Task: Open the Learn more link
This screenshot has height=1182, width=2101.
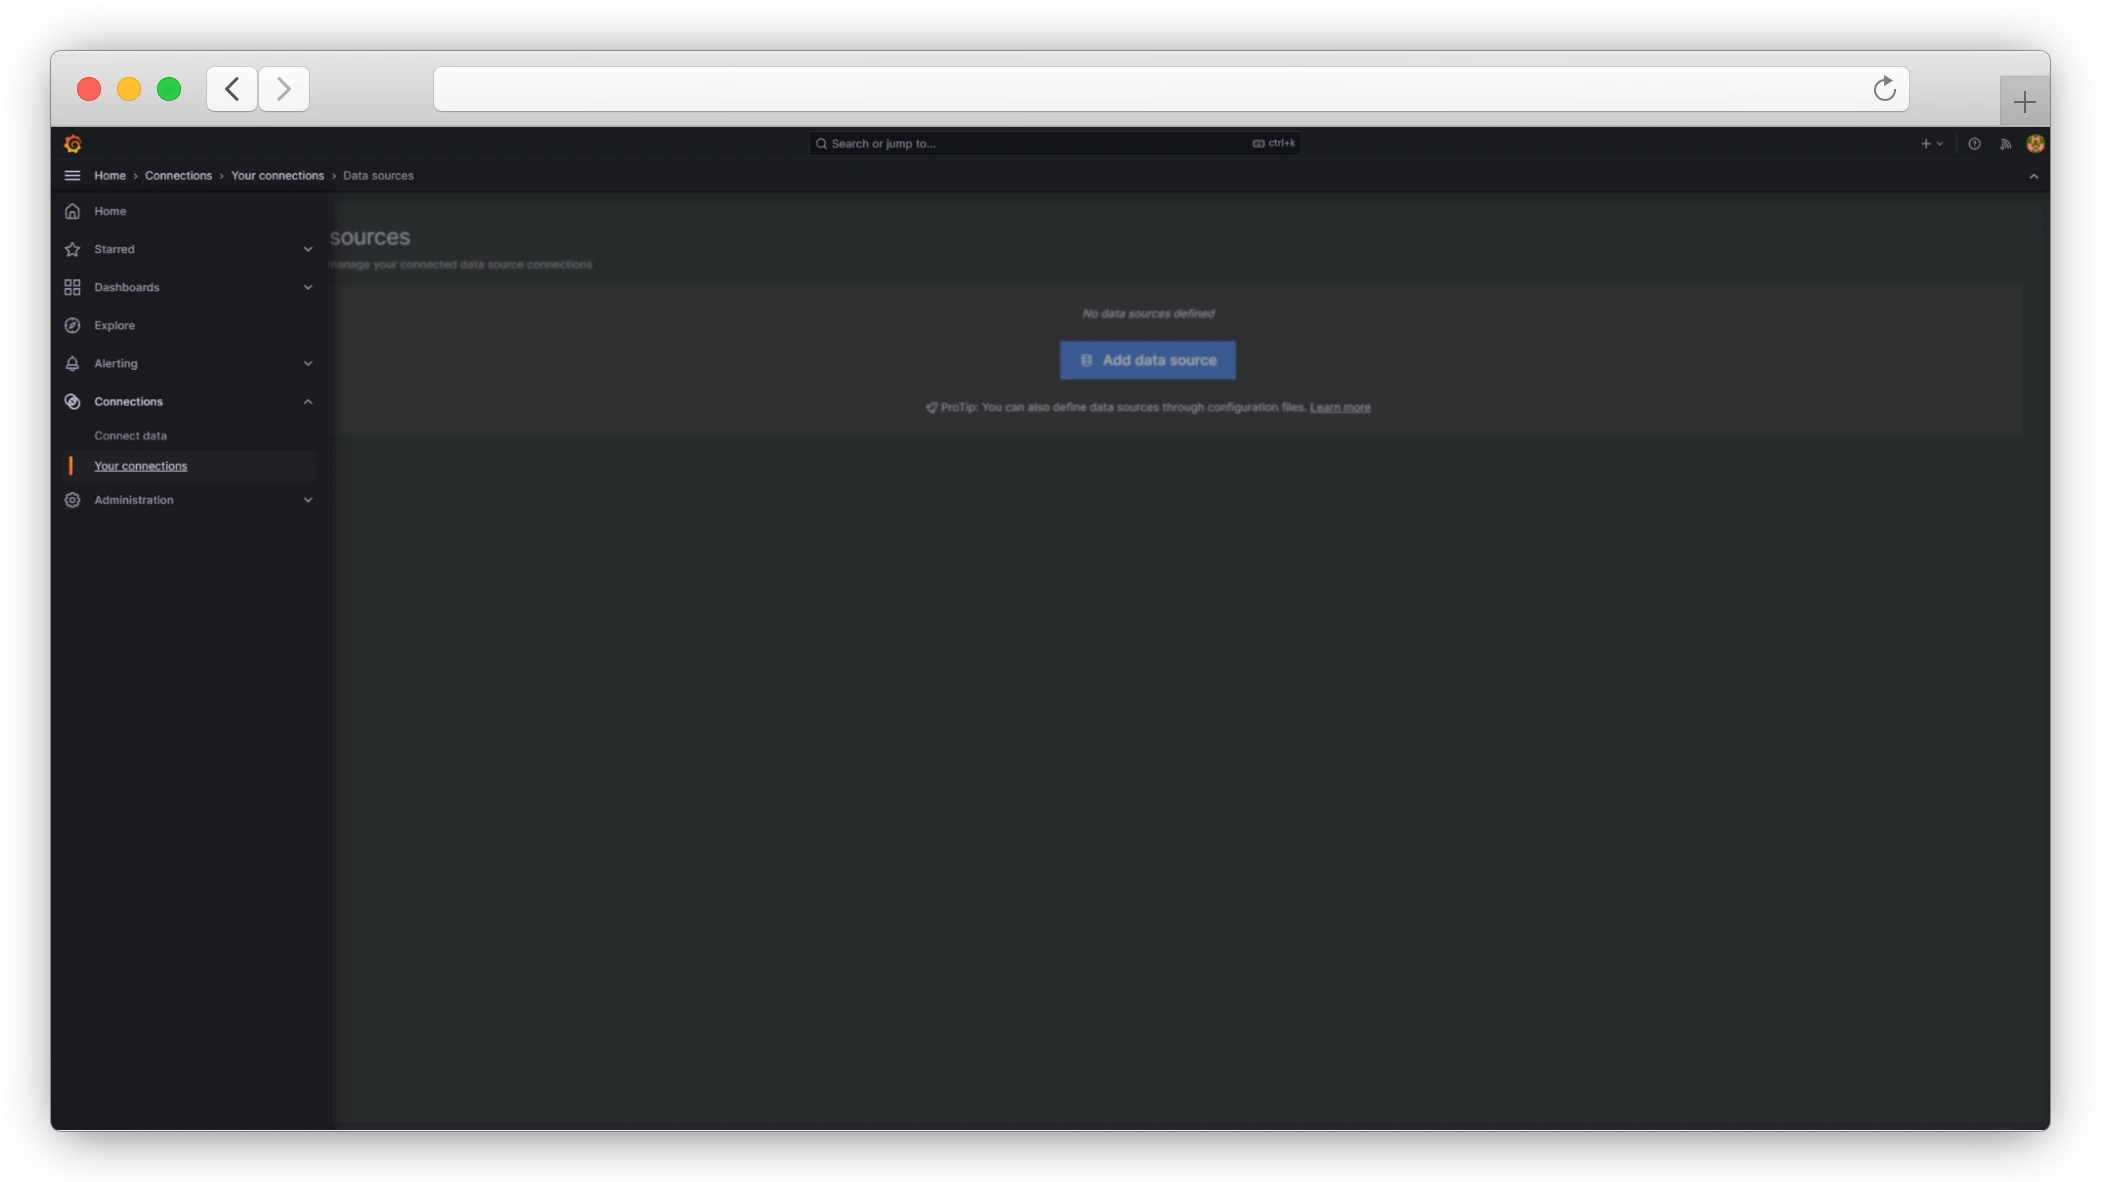Action: coord(1340,407)
